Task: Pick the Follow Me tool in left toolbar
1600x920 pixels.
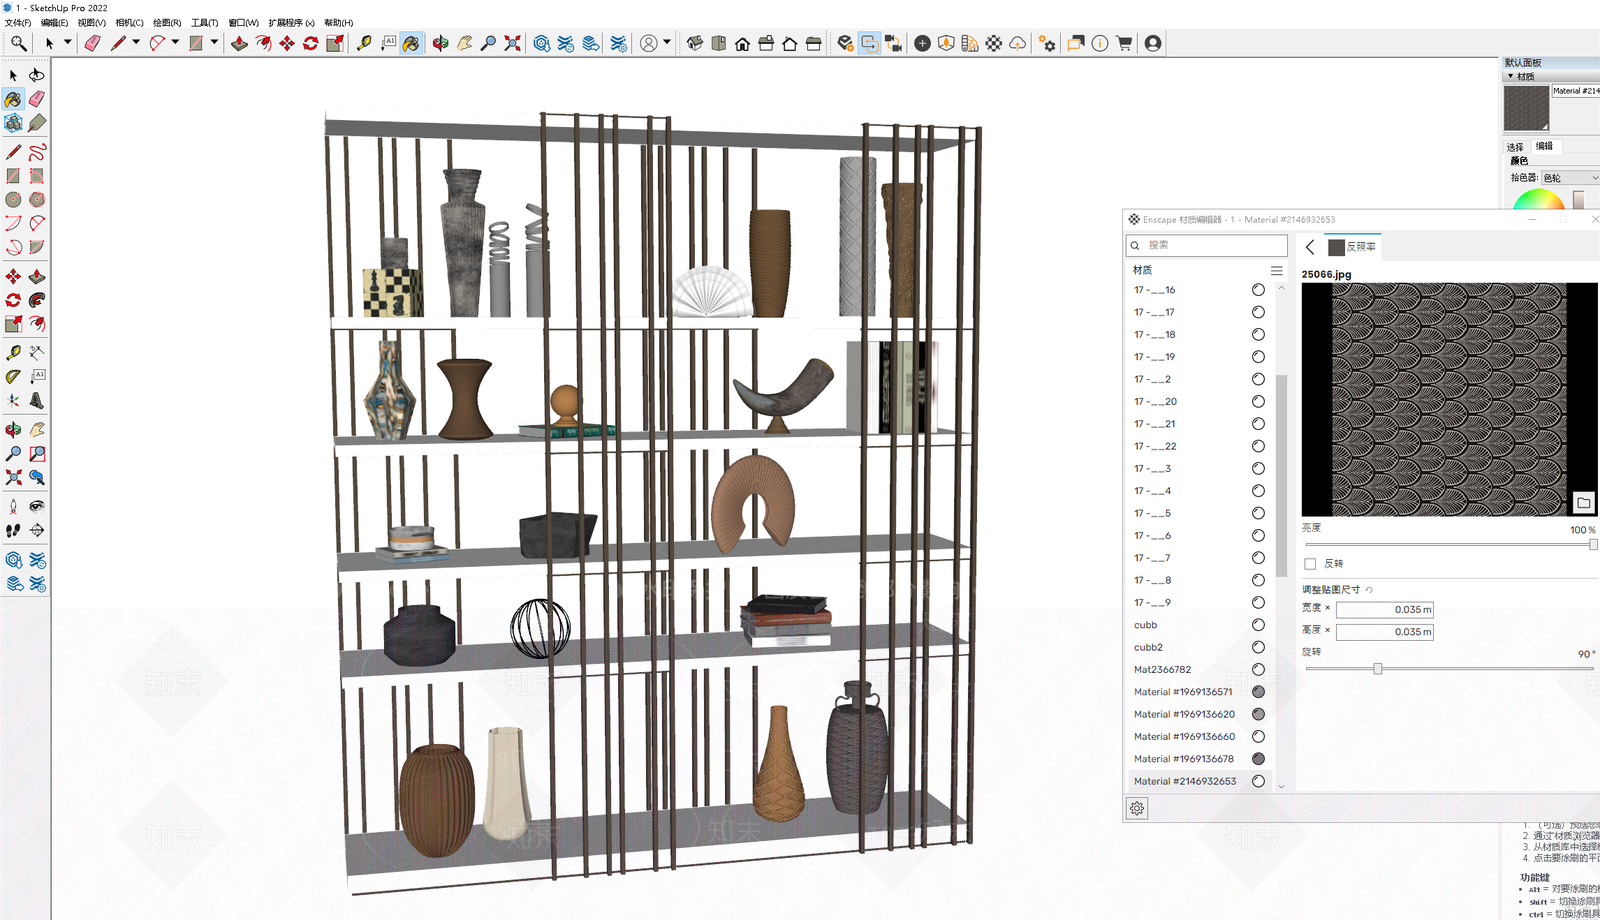Action: [x=37, y=300]
